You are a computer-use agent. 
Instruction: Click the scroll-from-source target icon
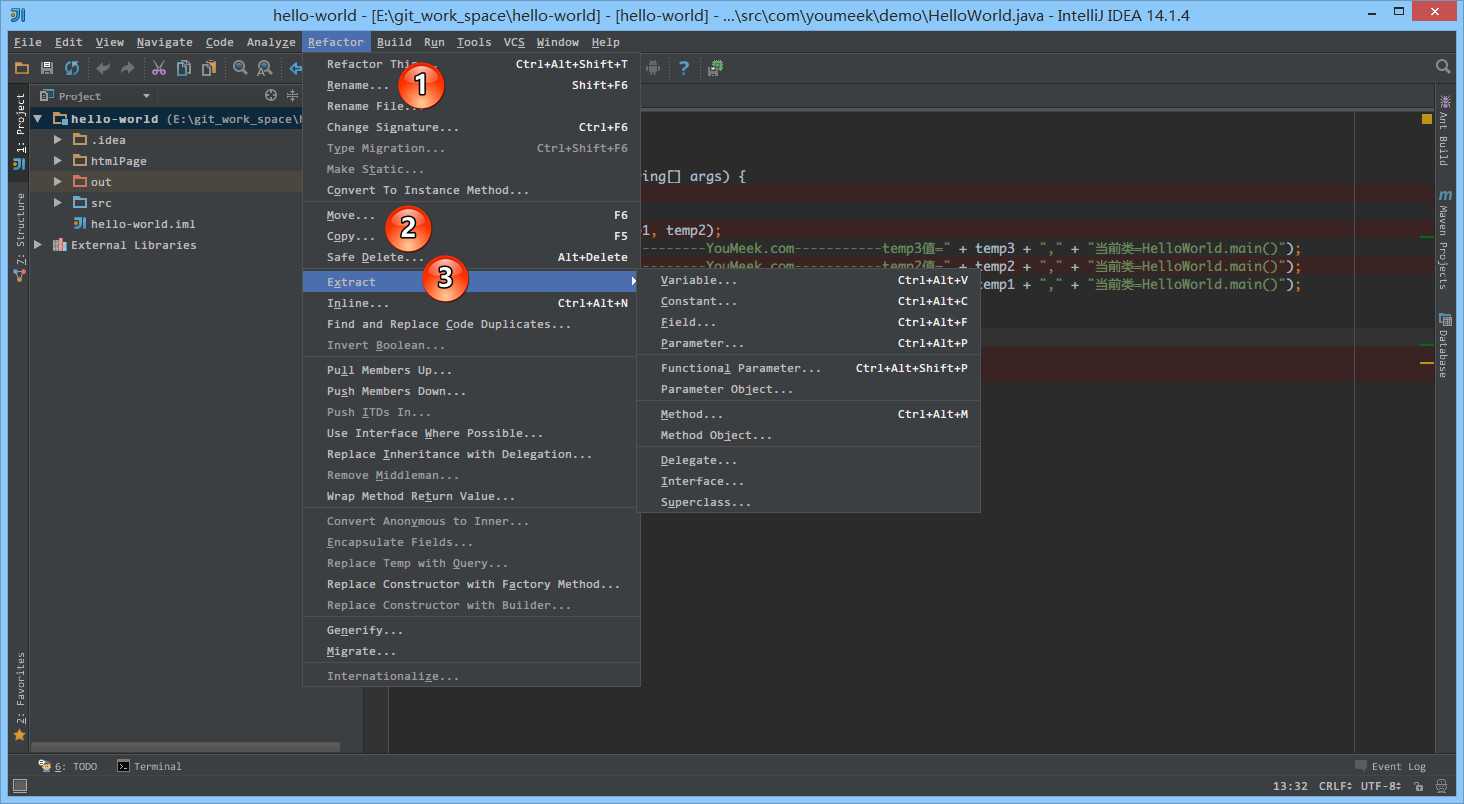(270, 96)
